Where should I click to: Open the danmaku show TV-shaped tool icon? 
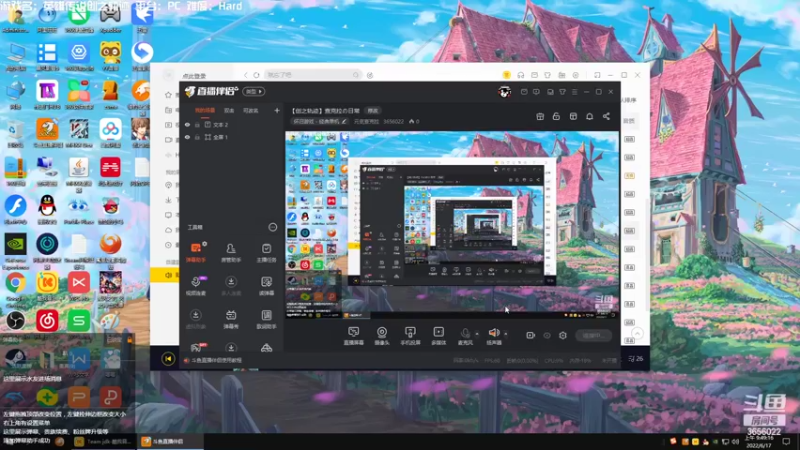pos(231,319)
